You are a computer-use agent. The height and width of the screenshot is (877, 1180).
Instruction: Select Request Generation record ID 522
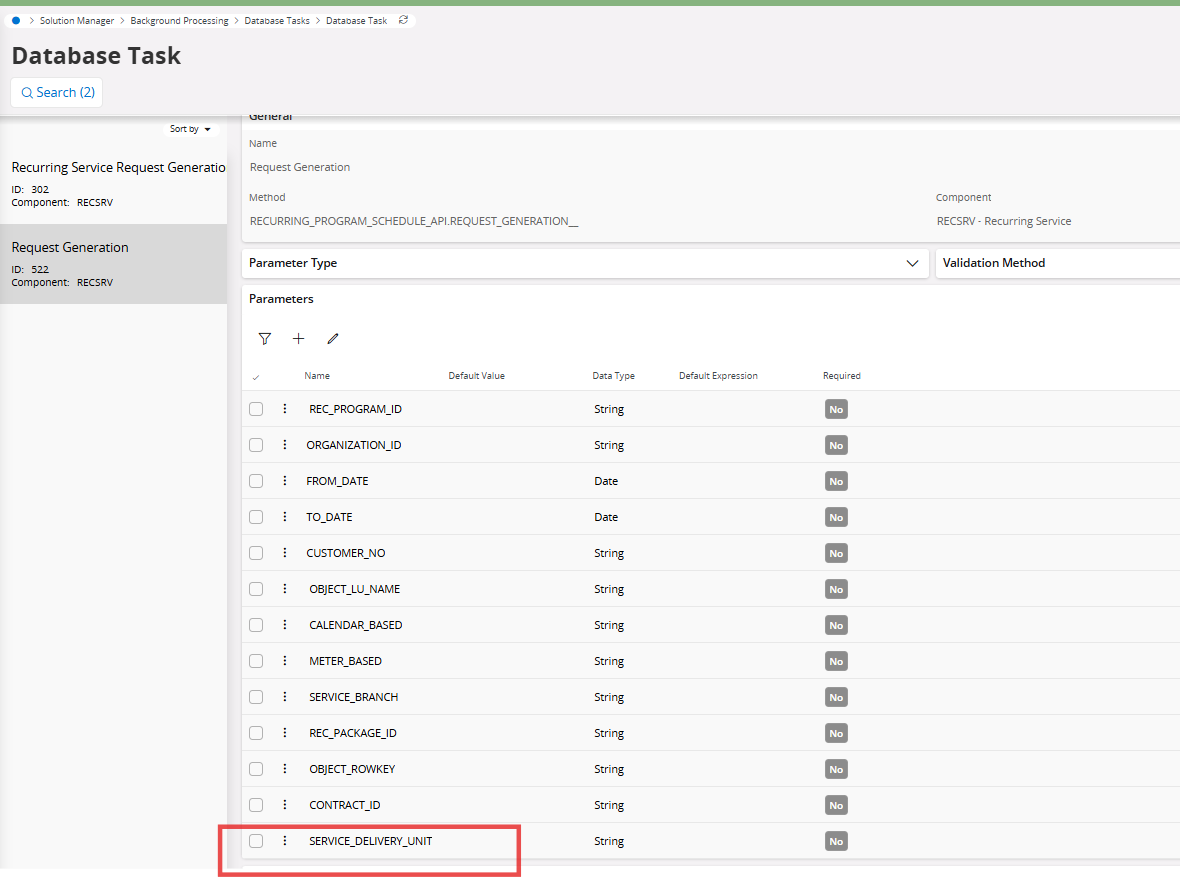click(114, 263)
